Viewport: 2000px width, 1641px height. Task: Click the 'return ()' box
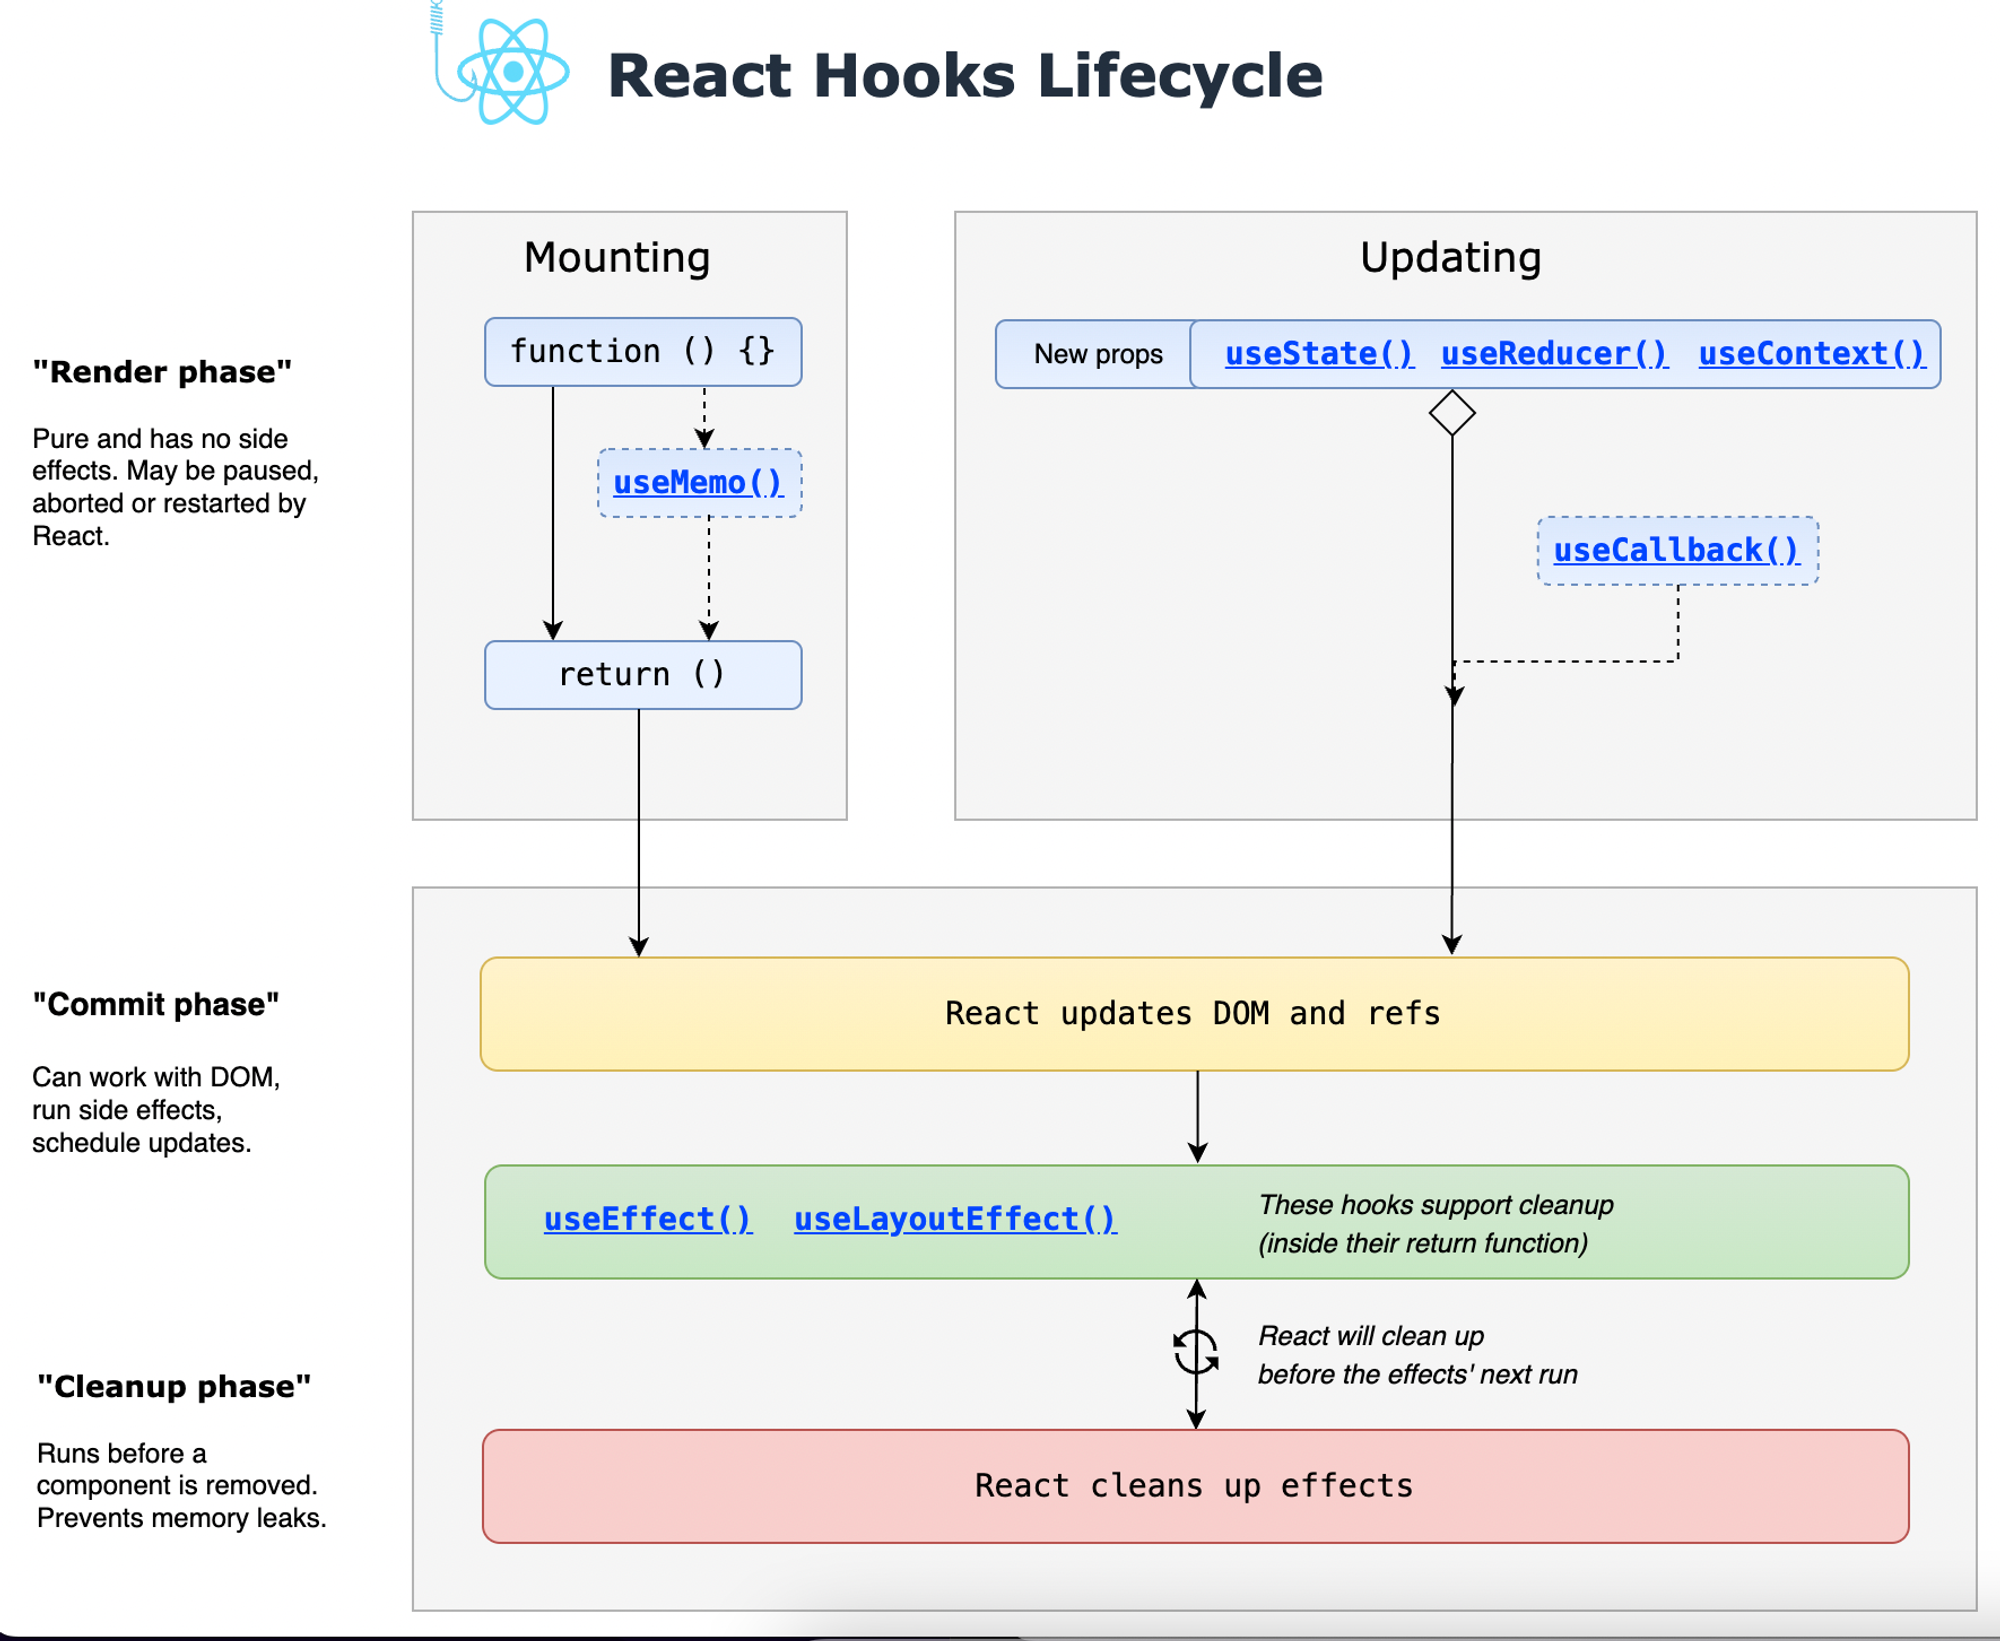[x=643, y=675]
